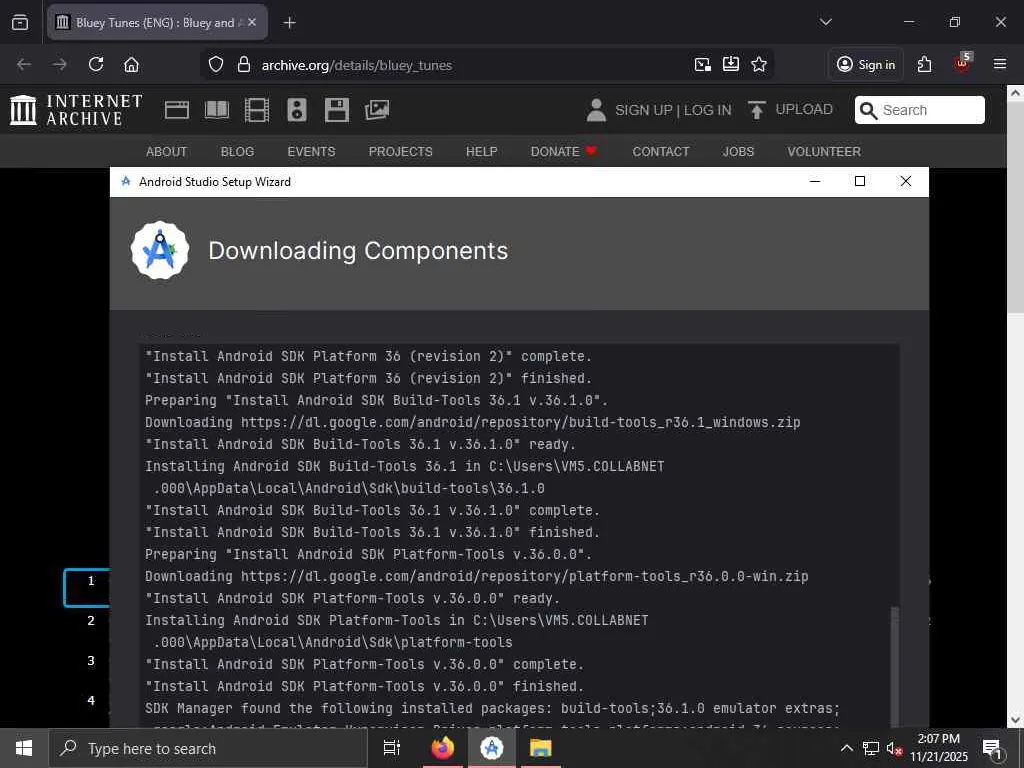Show site security padlock info
1024x768 pixels.
(244, 65)
